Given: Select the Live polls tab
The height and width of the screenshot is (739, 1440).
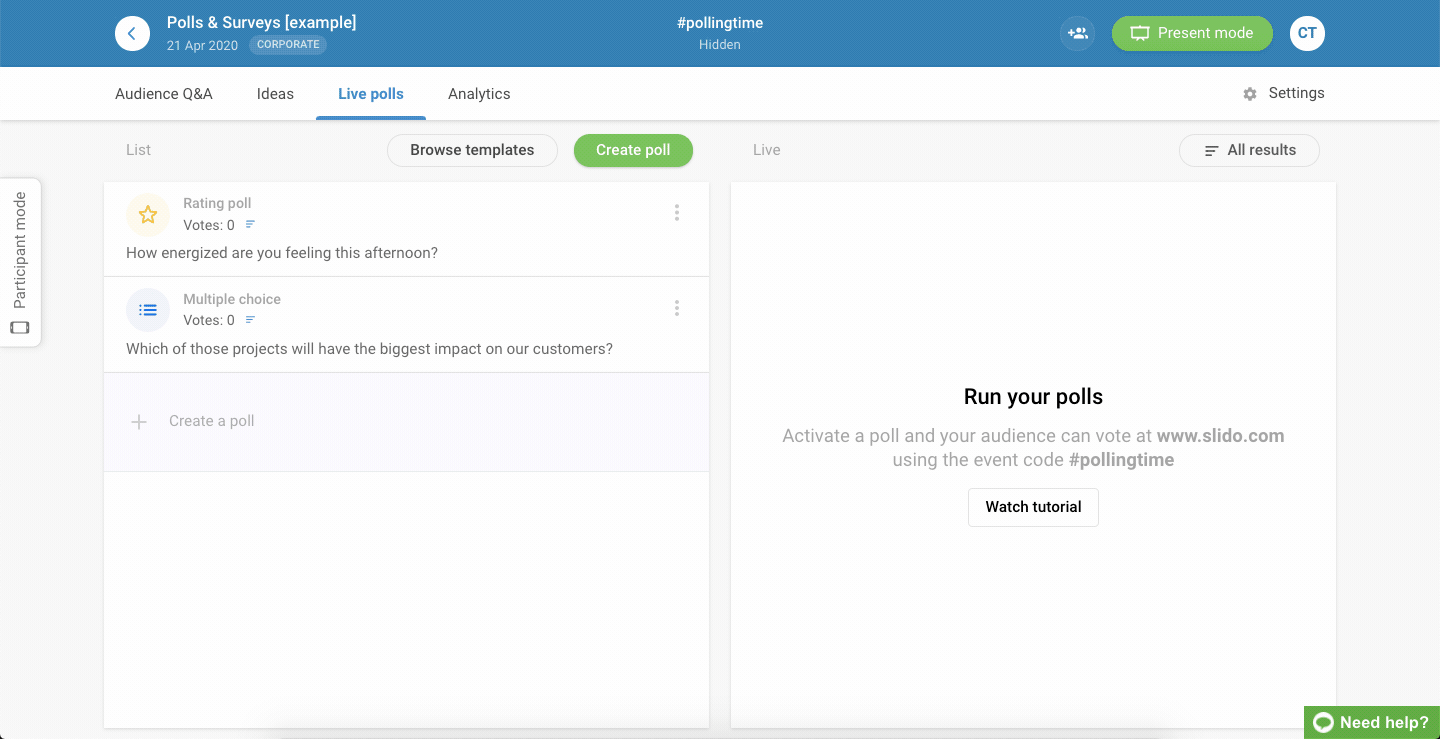Looking at the screenshot, I should click(371, 94).
